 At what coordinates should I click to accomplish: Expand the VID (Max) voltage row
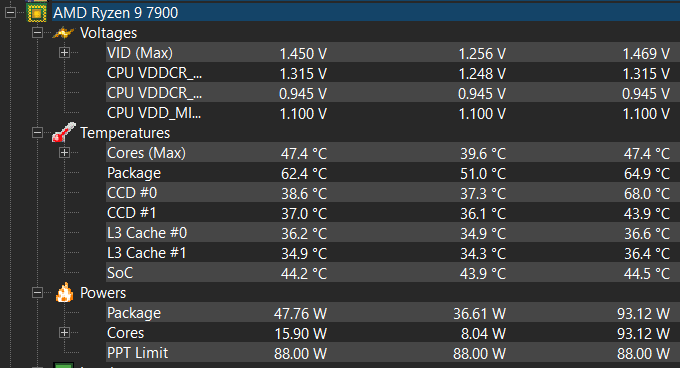64,53
